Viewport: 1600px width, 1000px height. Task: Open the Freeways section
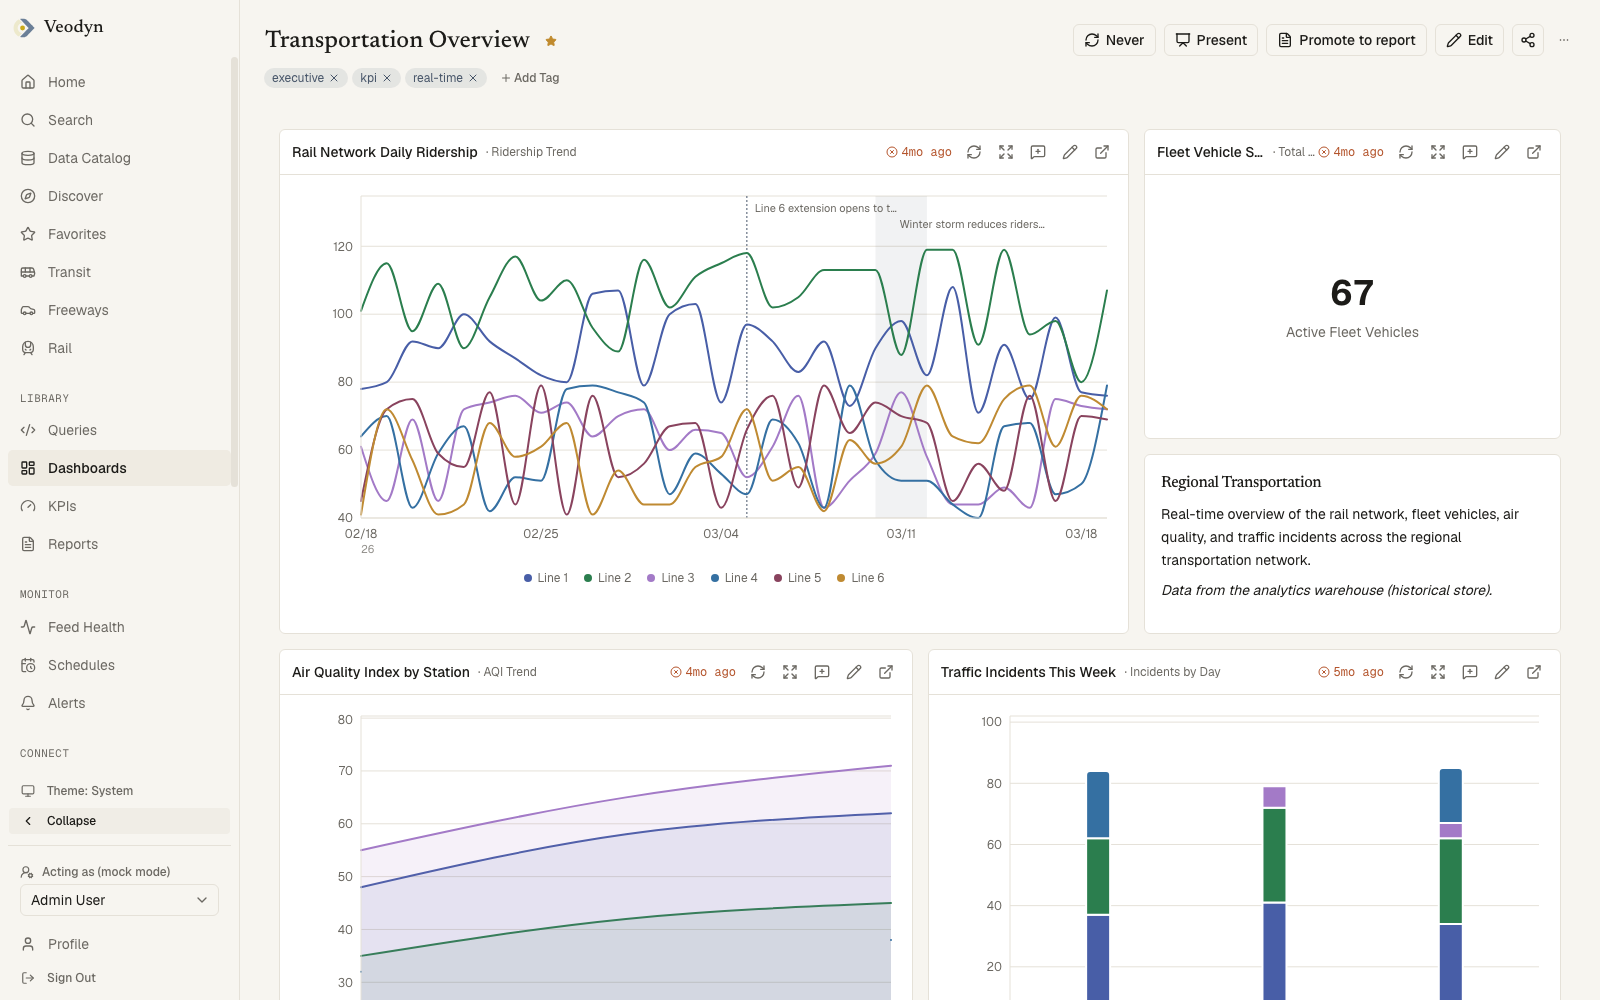(119, 310)
